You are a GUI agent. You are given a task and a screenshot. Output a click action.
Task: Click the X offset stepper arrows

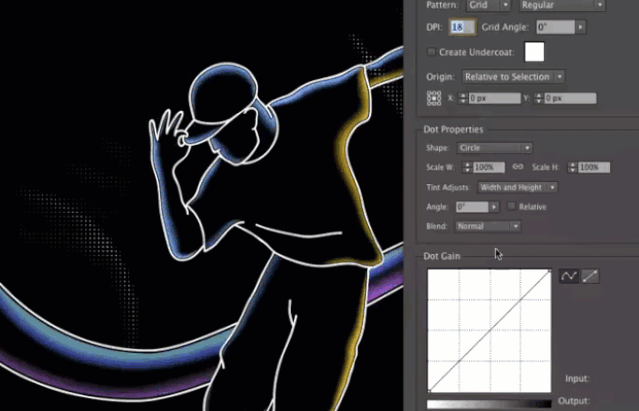pyautogui.click(x=463, y=98)
